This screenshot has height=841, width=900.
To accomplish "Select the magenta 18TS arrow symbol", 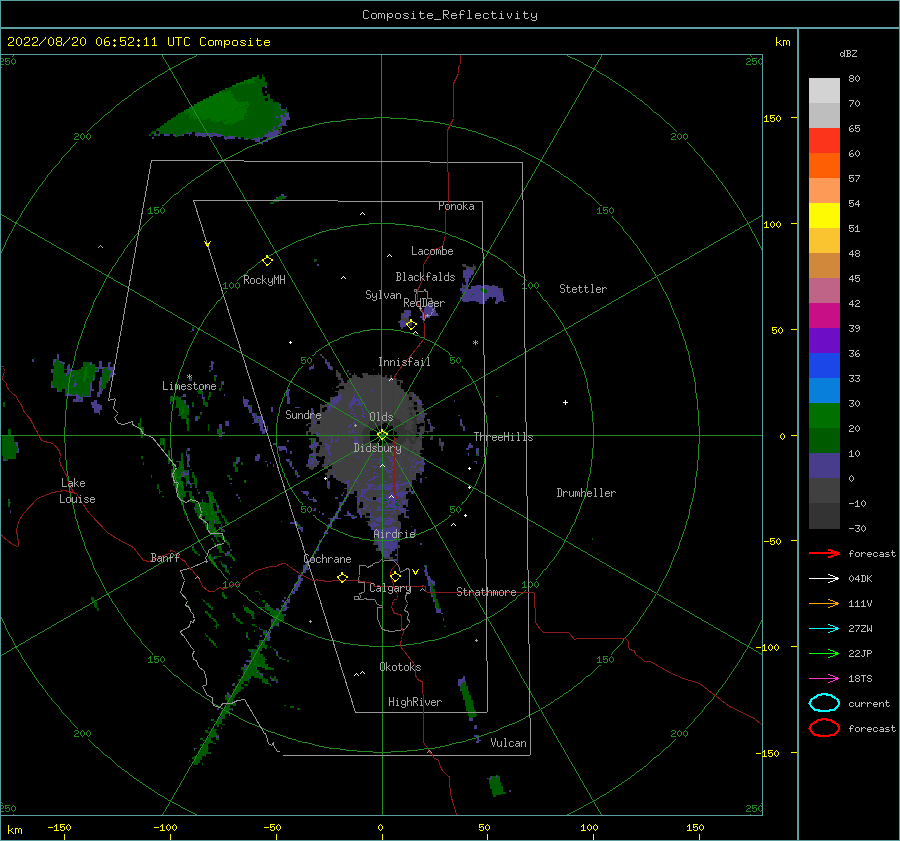I will pos(824,679).
